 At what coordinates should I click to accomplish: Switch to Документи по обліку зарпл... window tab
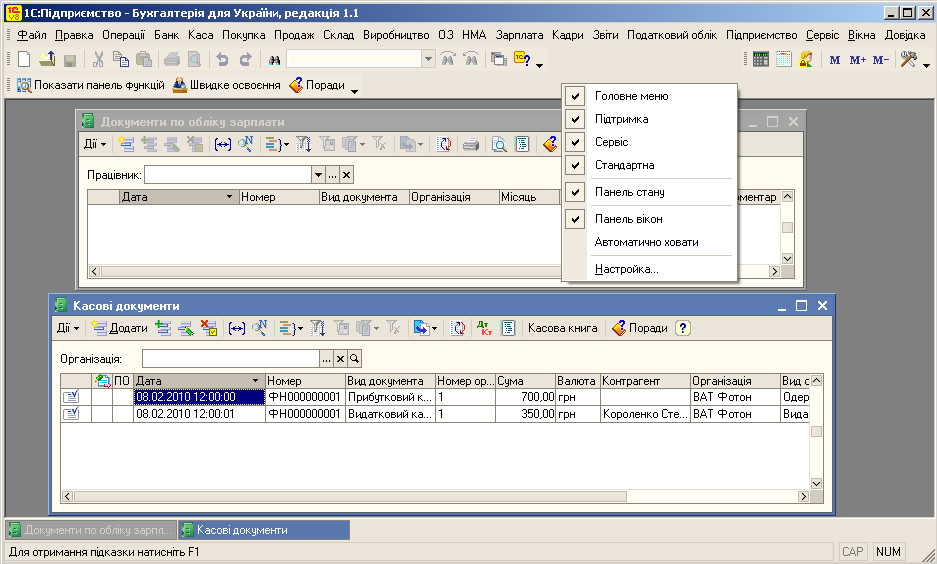click(x=91, y=530)
